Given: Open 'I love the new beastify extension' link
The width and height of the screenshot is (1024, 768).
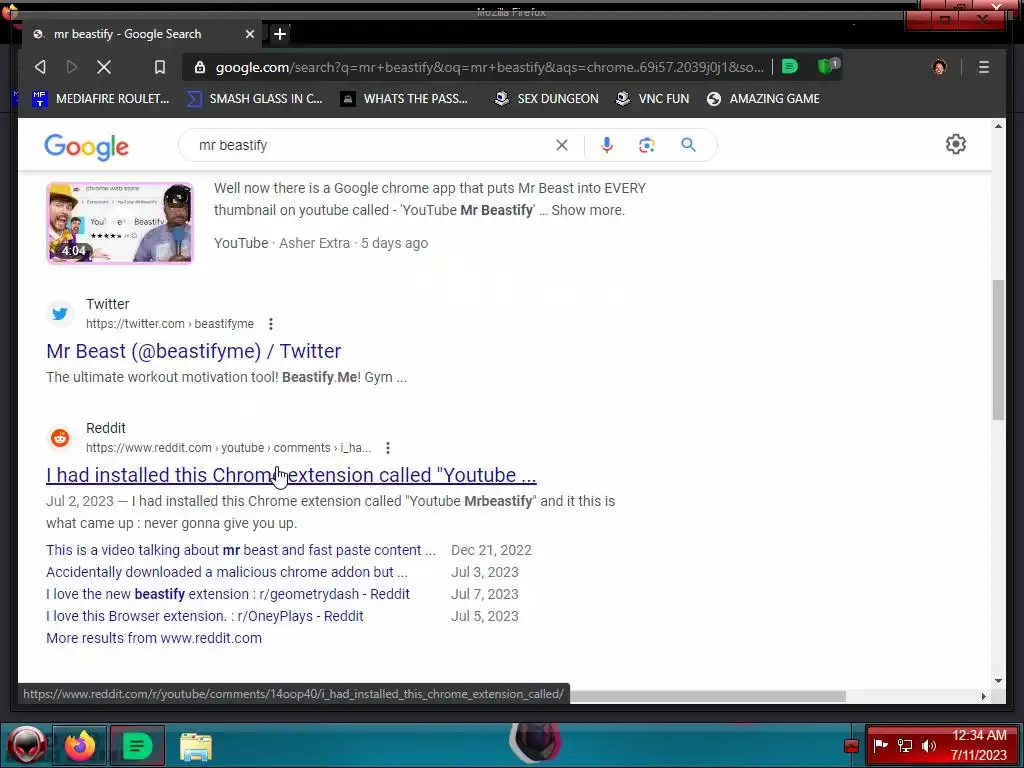Looking at the screenshot, I should pyautogui.click(x=228, y=594).
